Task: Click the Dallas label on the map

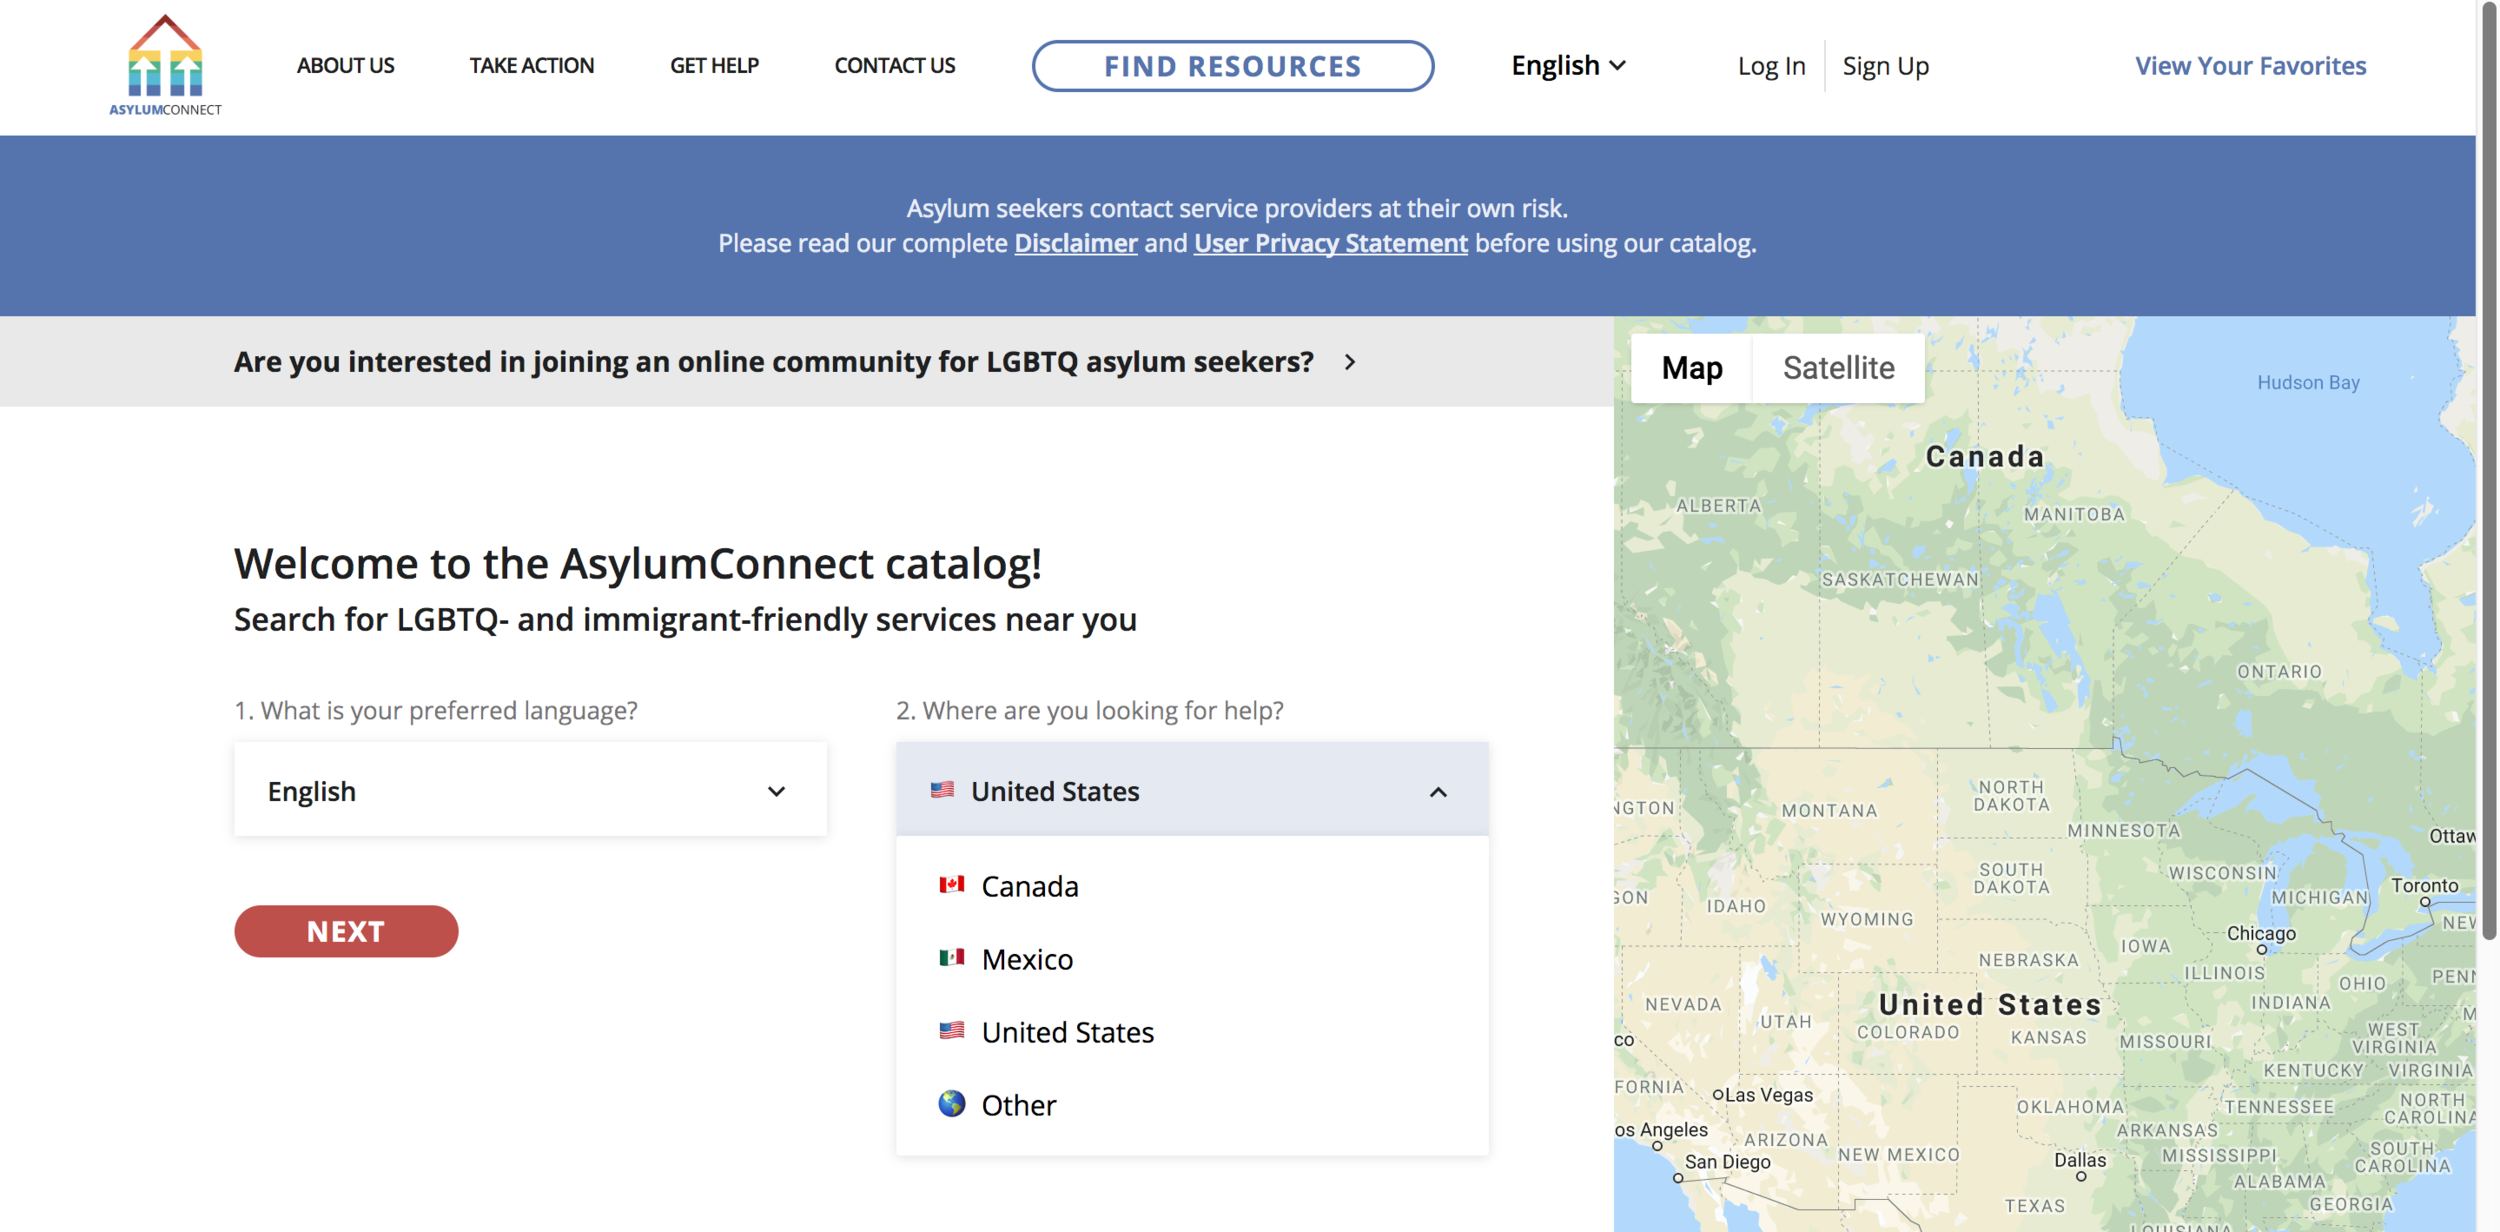Action: coord(2080,1160)
